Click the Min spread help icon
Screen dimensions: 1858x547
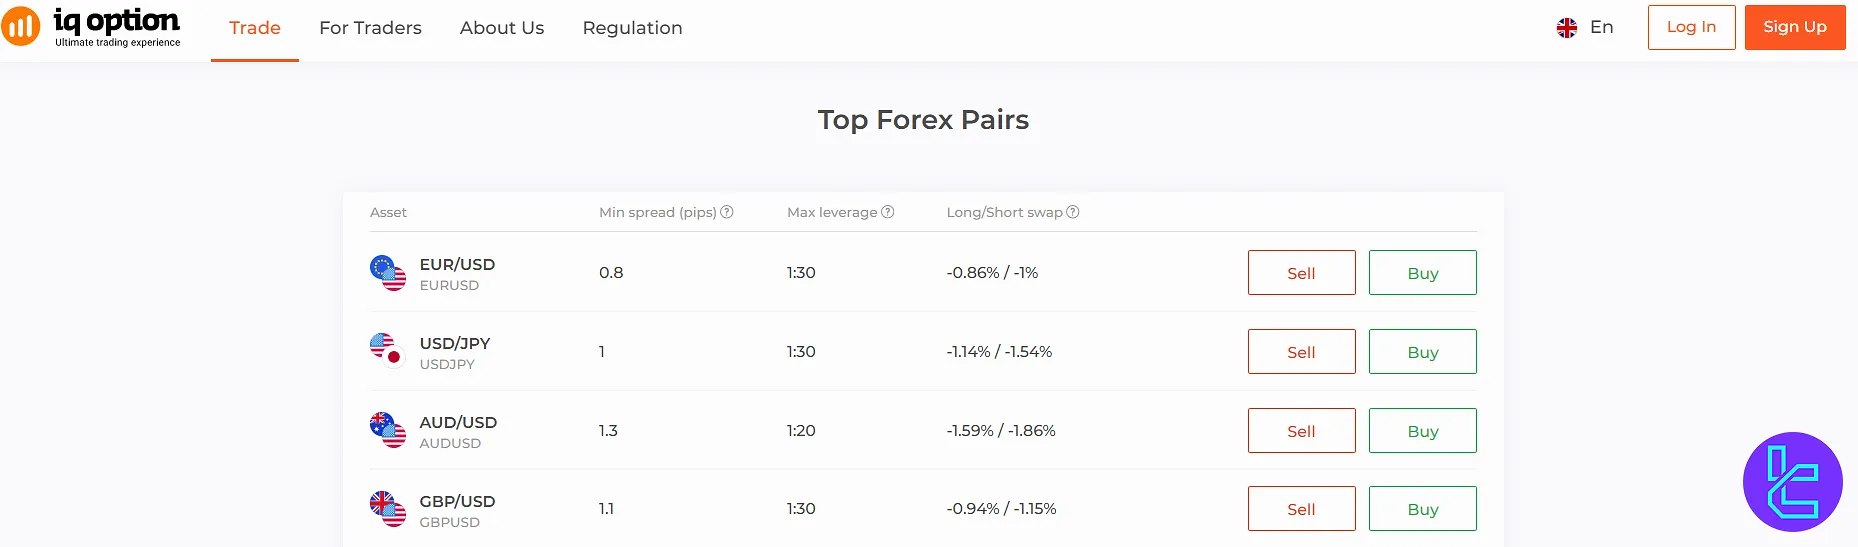point(727,212)
